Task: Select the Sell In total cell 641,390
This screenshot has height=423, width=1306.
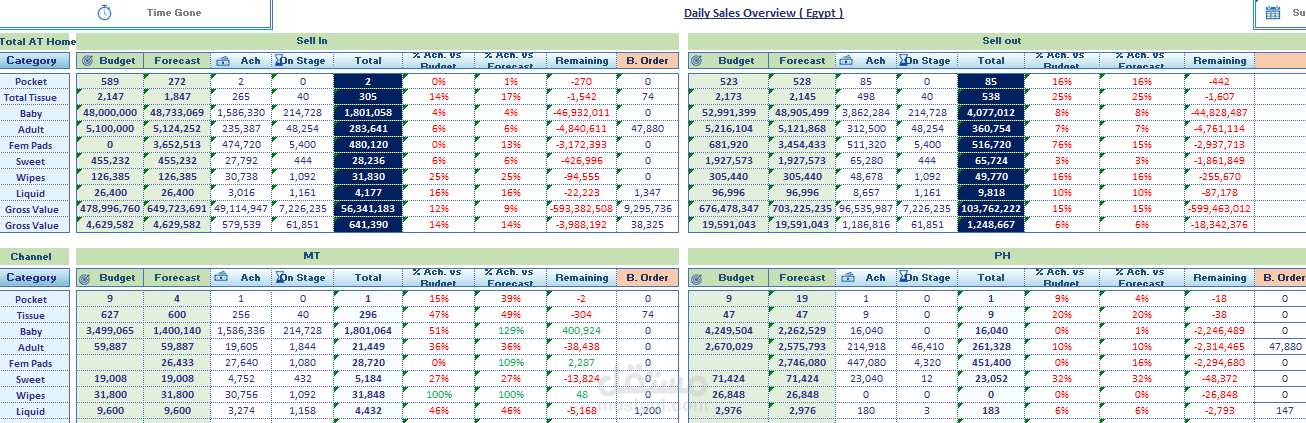Action: coord(368,226)
